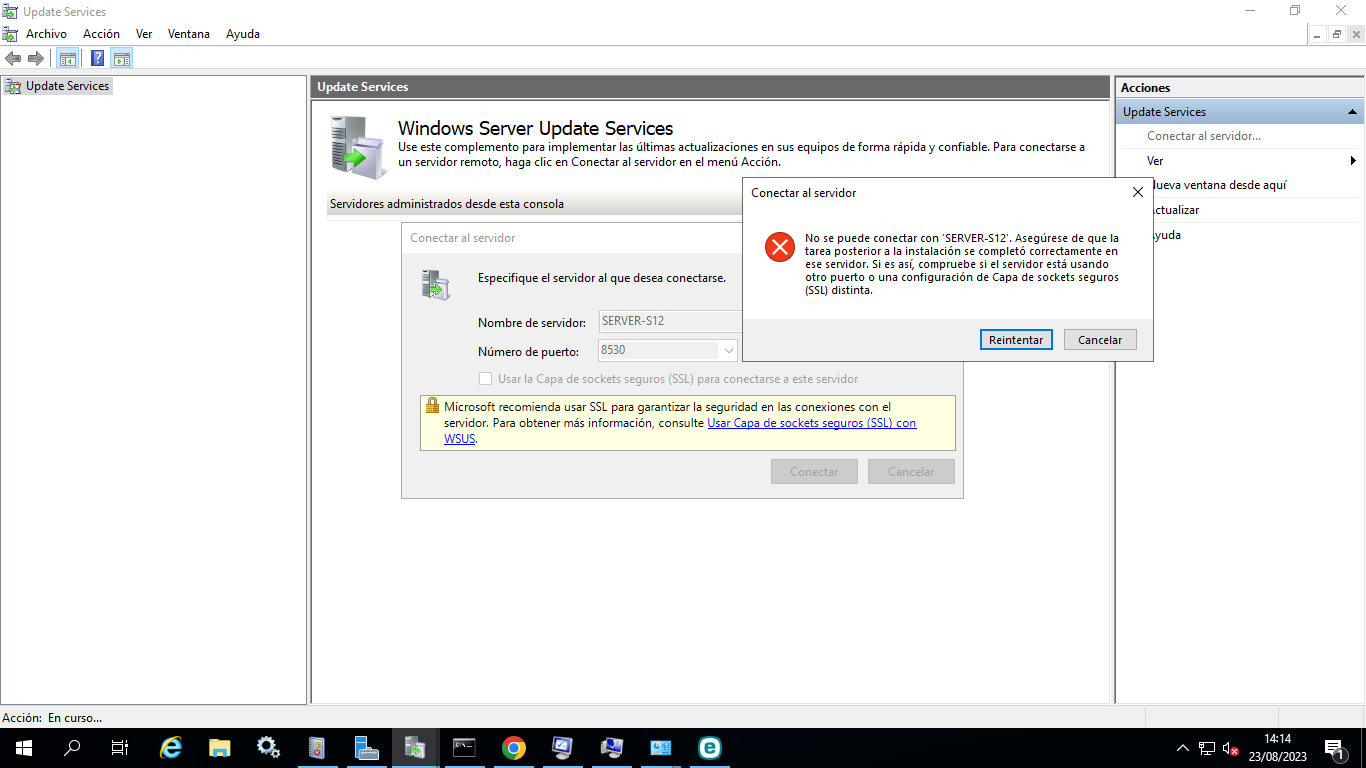Viewport: 1366px width, 768px height.
Task: Open Task View on the taskbar
Action: click(120, 747)
